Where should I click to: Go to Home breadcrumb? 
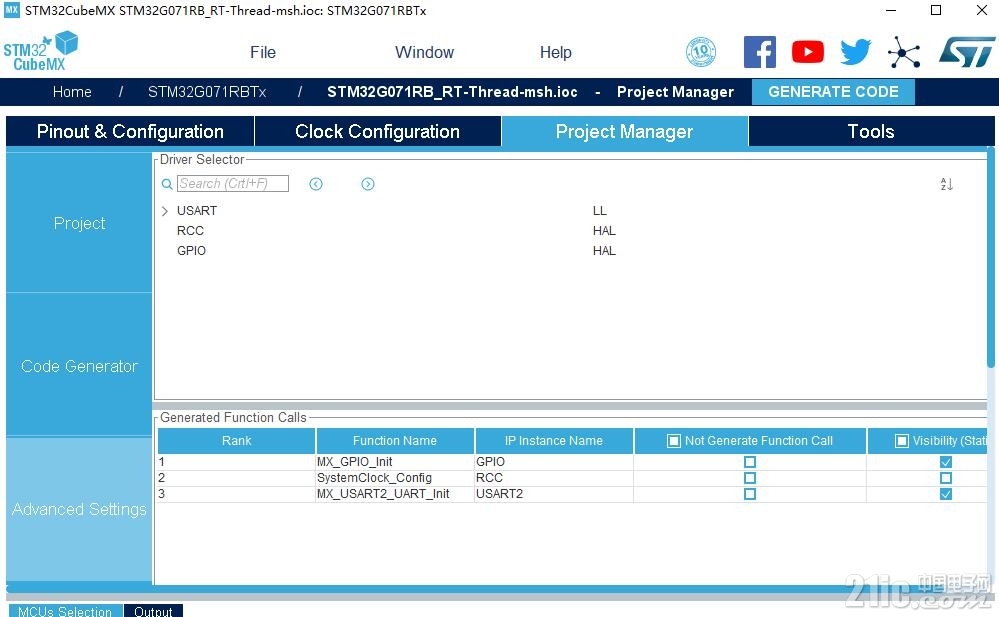pos(72,92)
